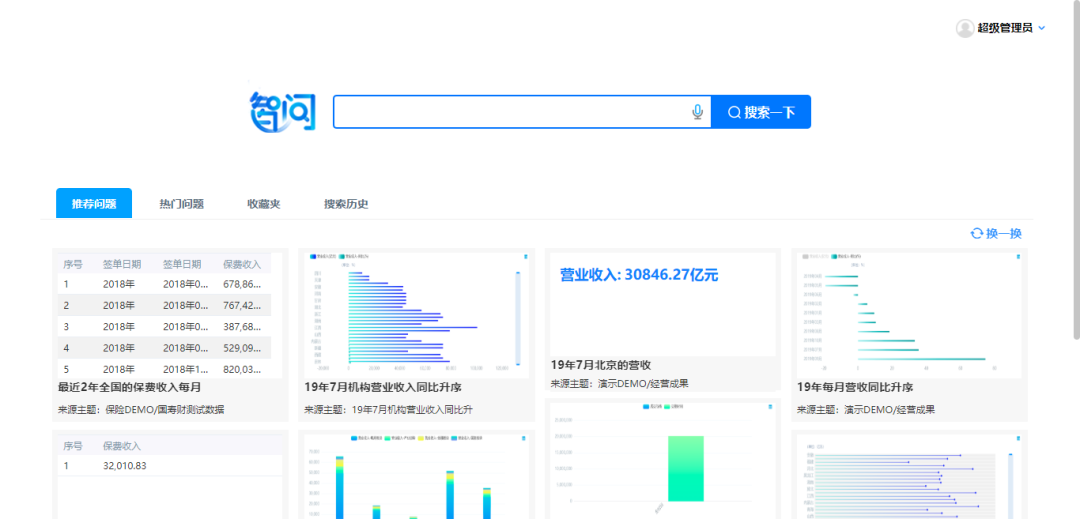Toggle first legend item in 19年7月机构营业收入 chart

323,257
